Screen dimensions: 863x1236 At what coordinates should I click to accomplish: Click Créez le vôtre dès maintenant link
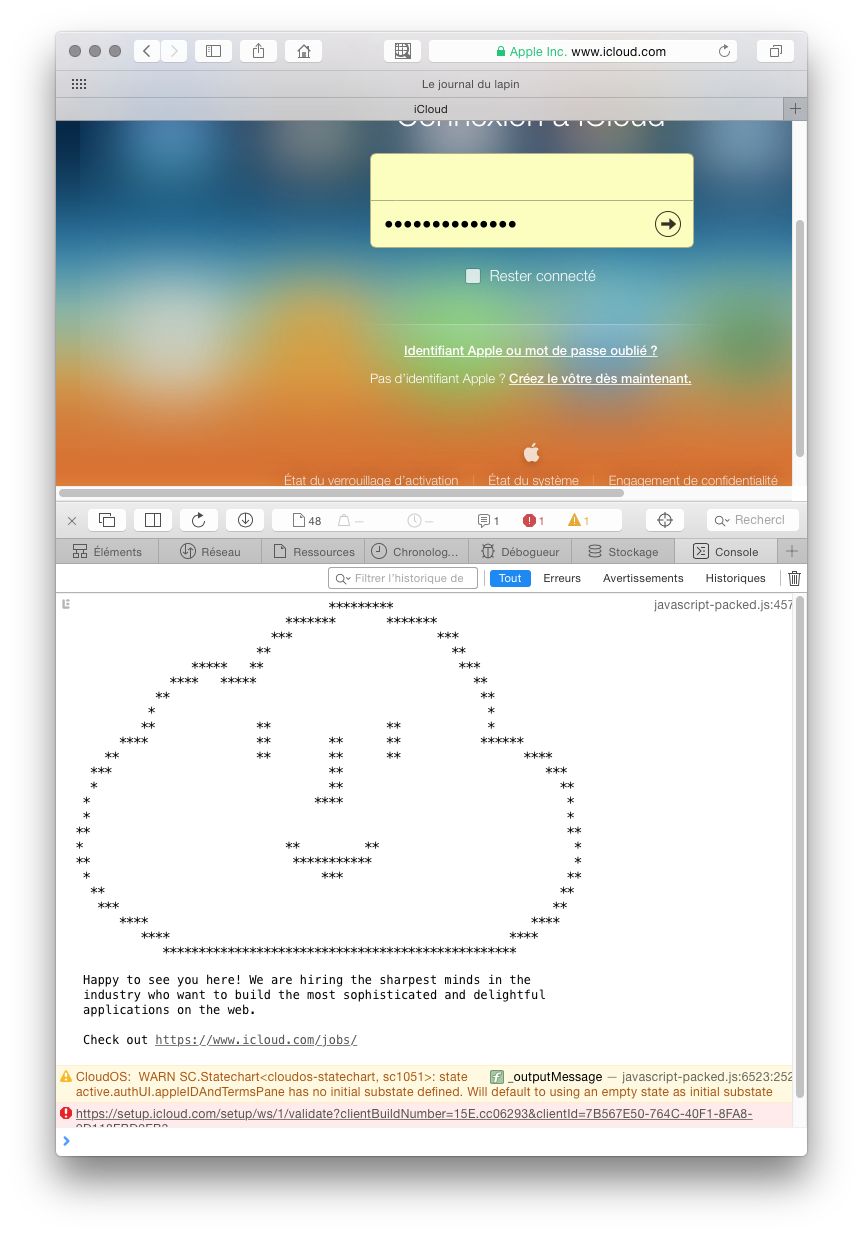[x=600, y=379]
